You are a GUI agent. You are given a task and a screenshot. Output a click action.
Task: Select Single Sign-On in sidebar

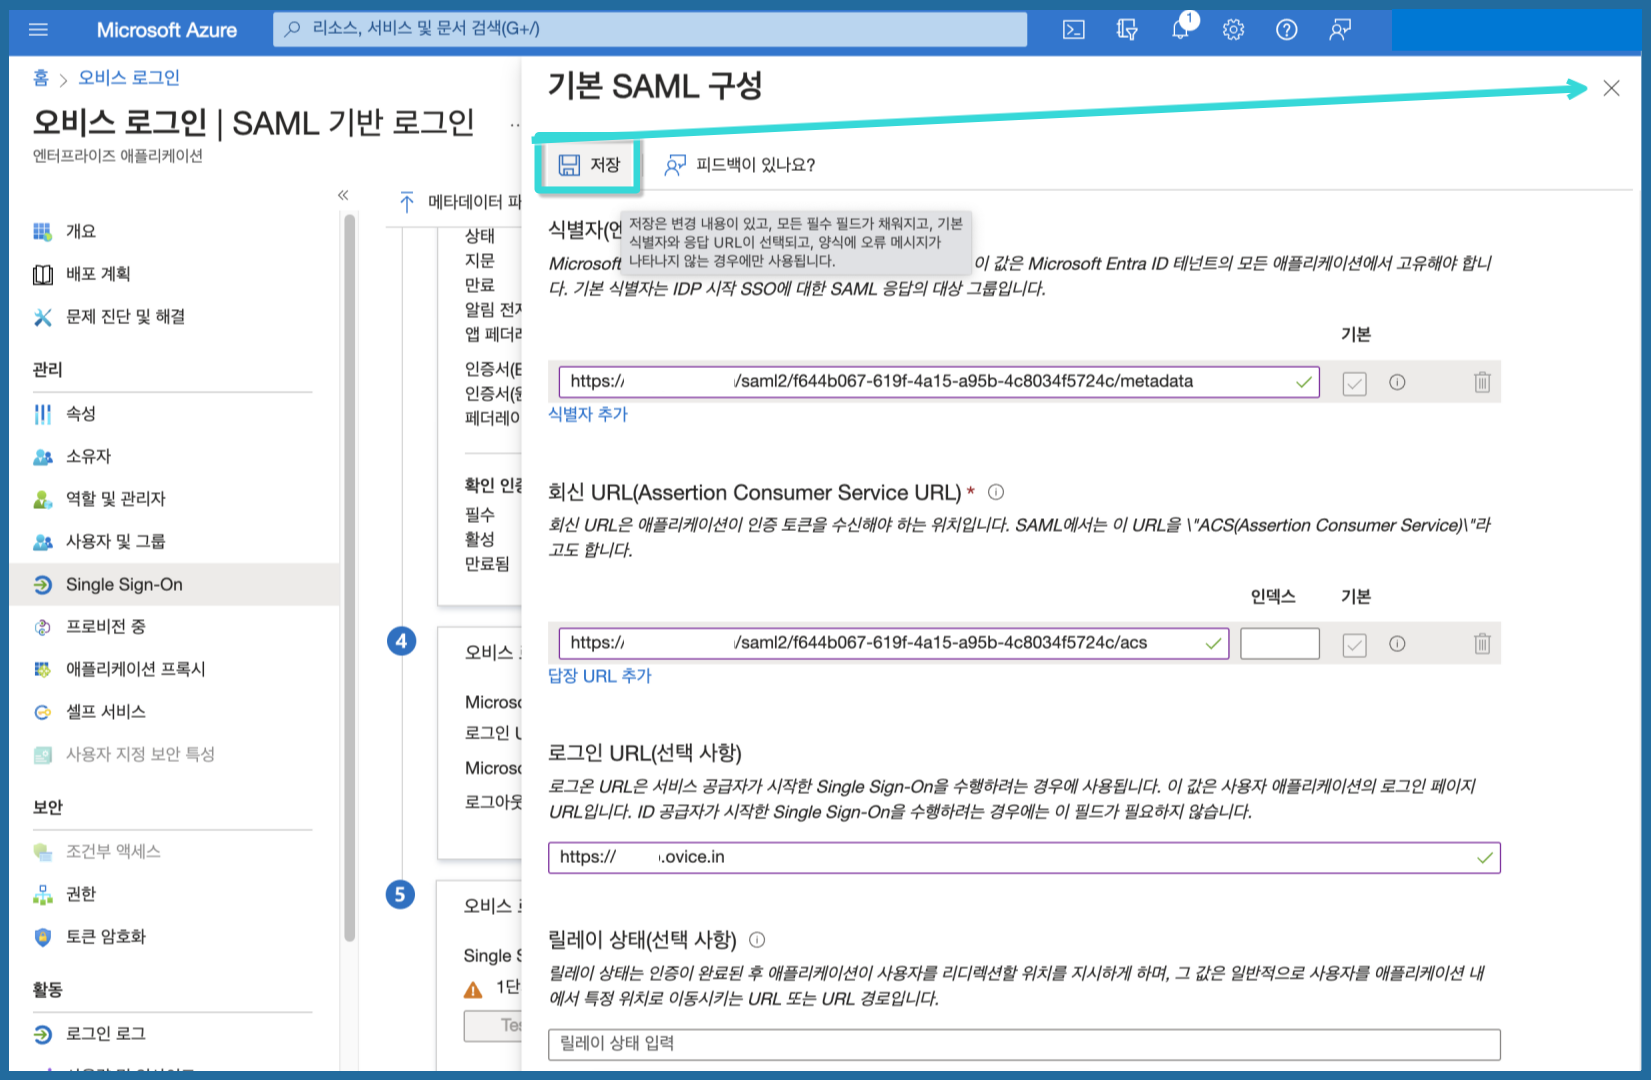pos(174,584)
